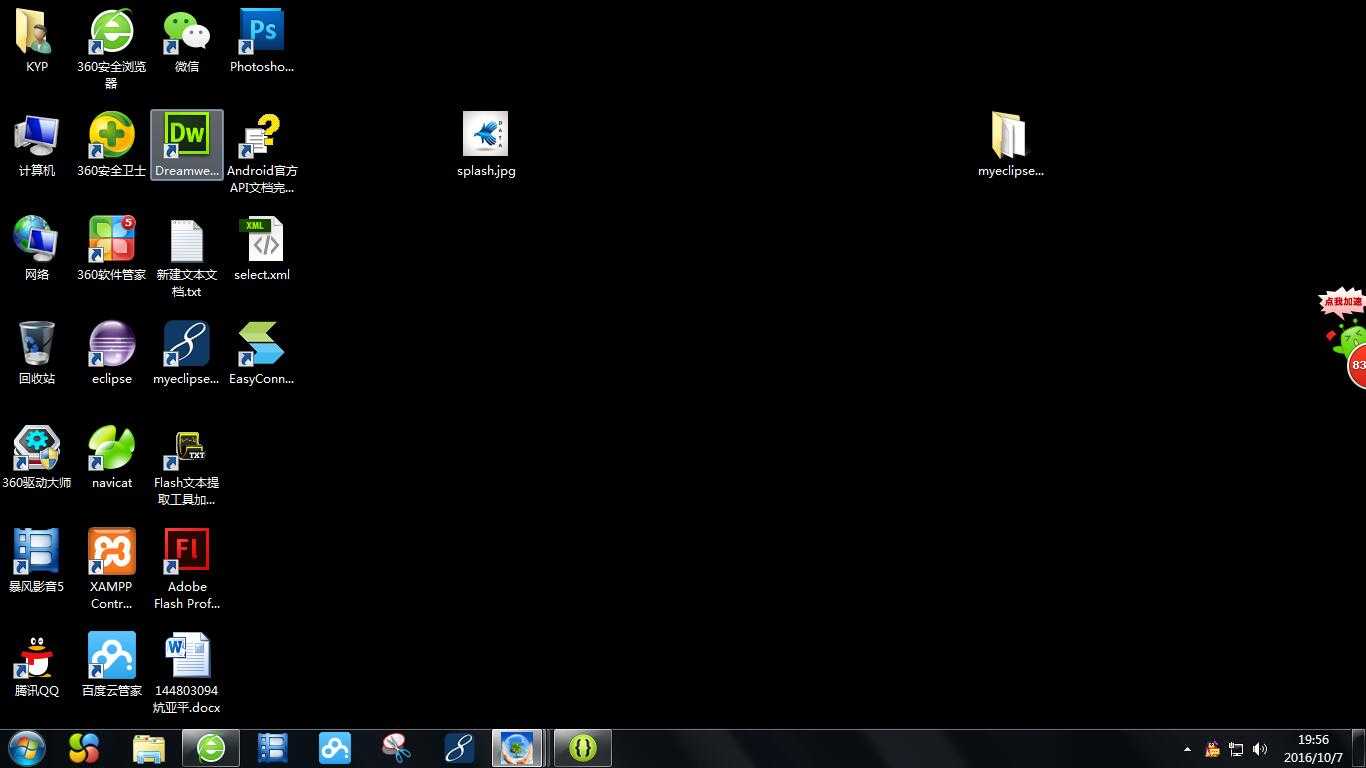1366x768 pixels.
Task: Show hidden system tray icons
Action: click(x=1187, y=749)
